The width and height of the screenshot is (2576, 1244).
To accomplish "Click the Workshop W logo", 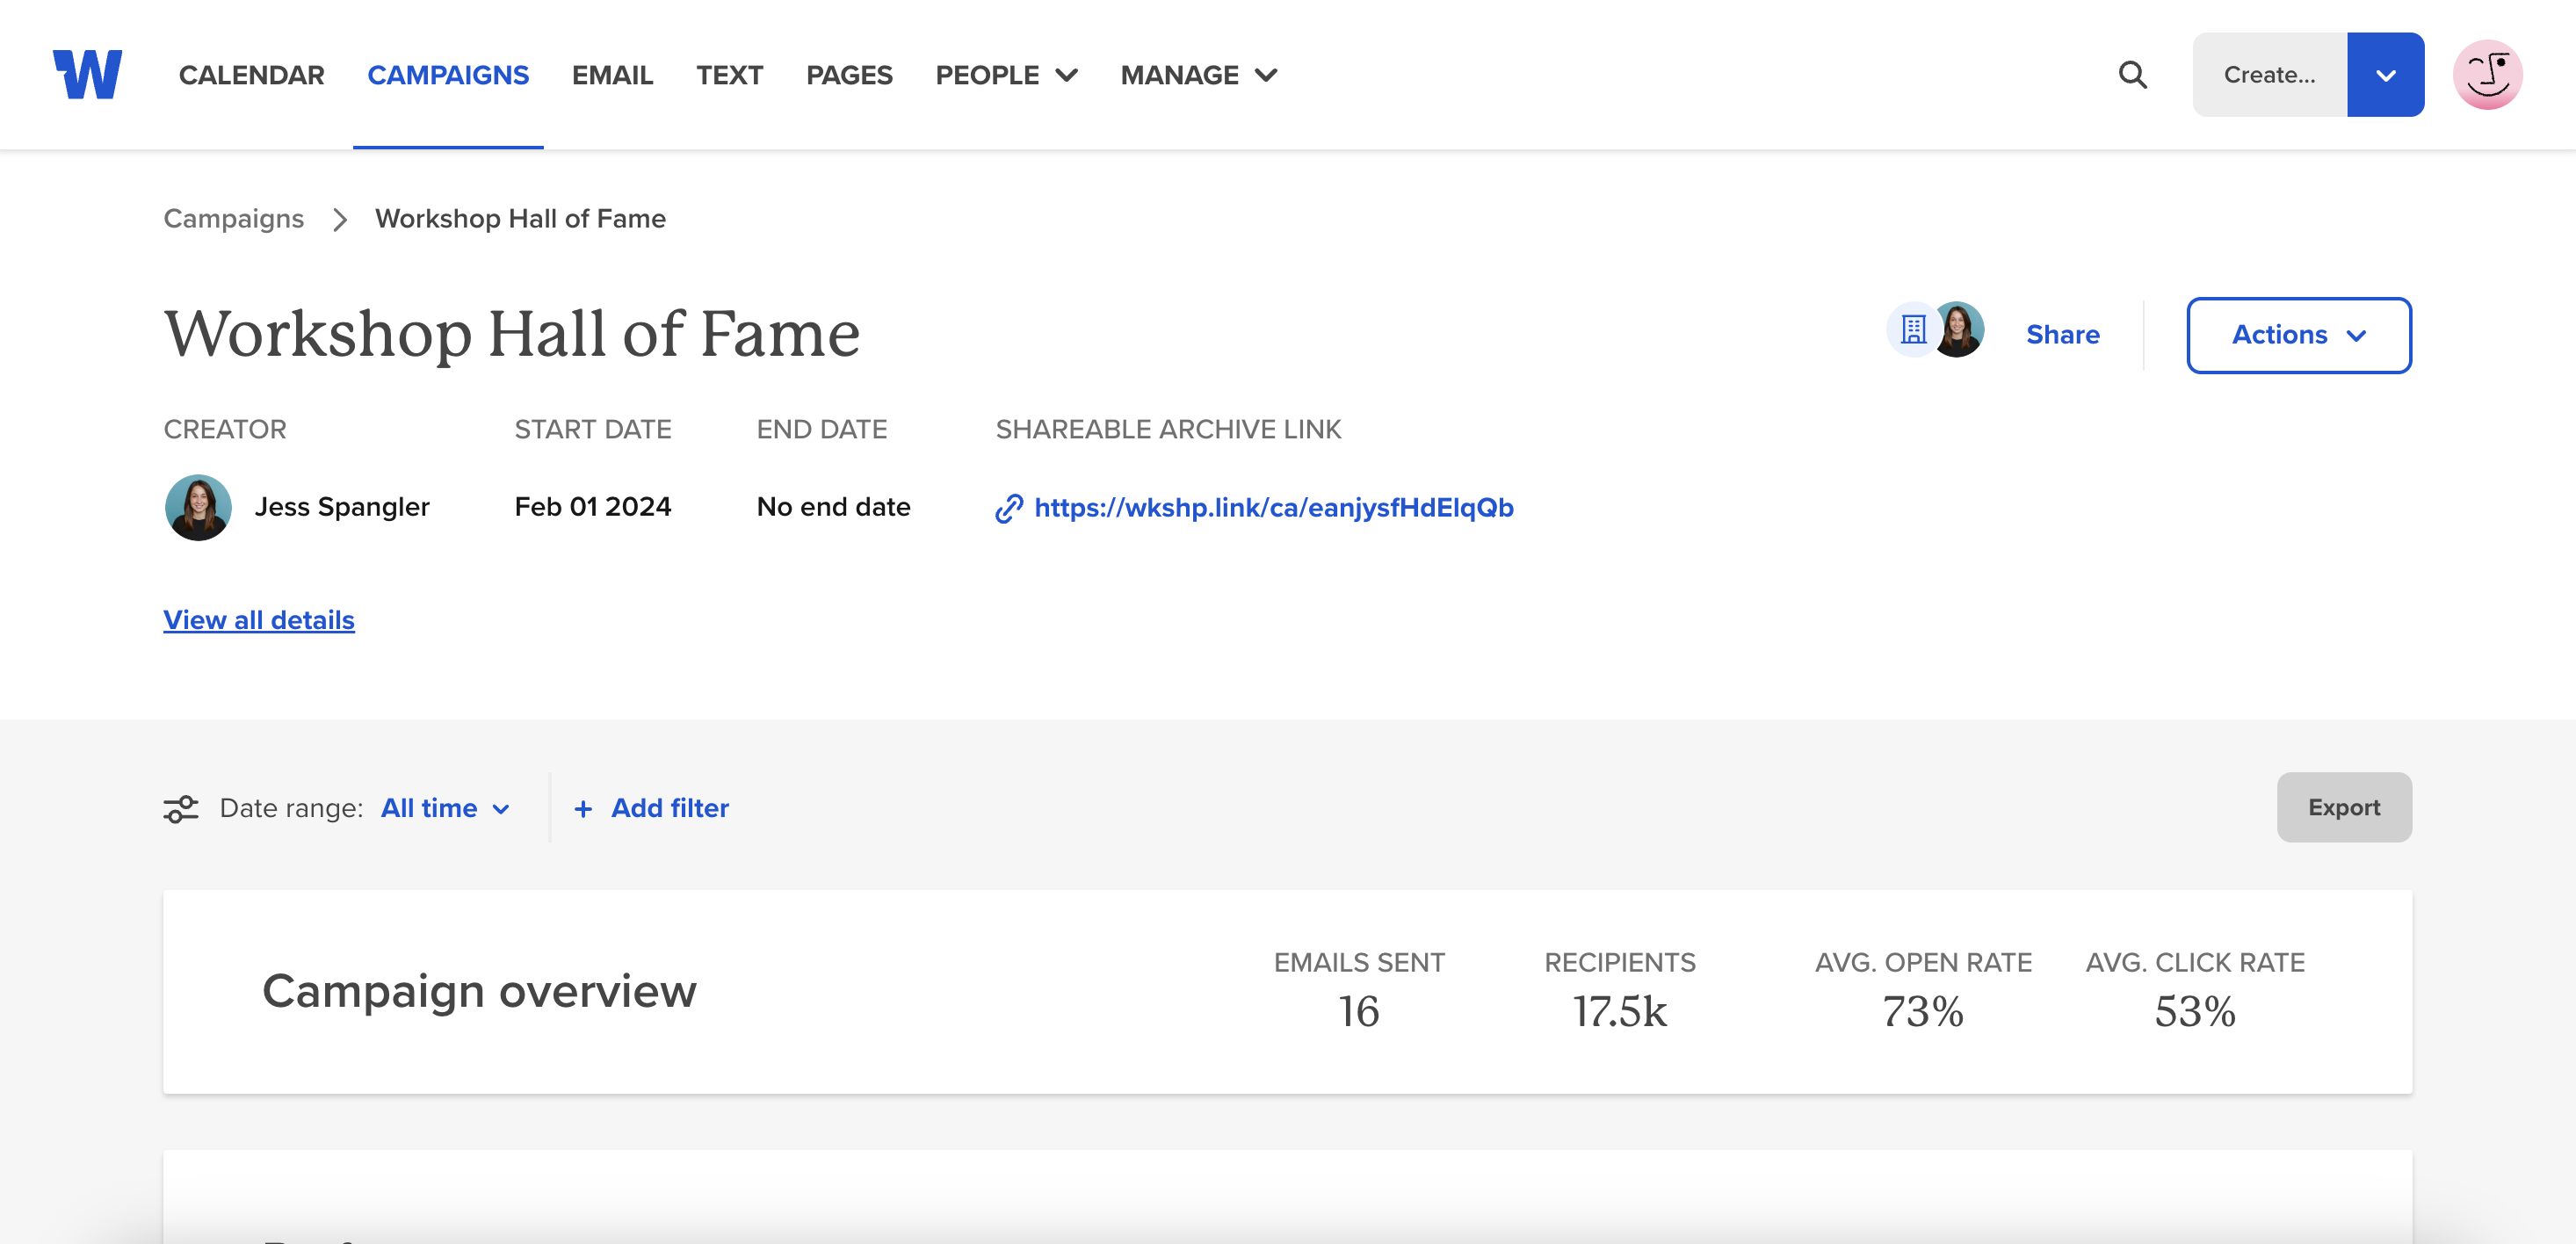I will click(x=88, y=75).
